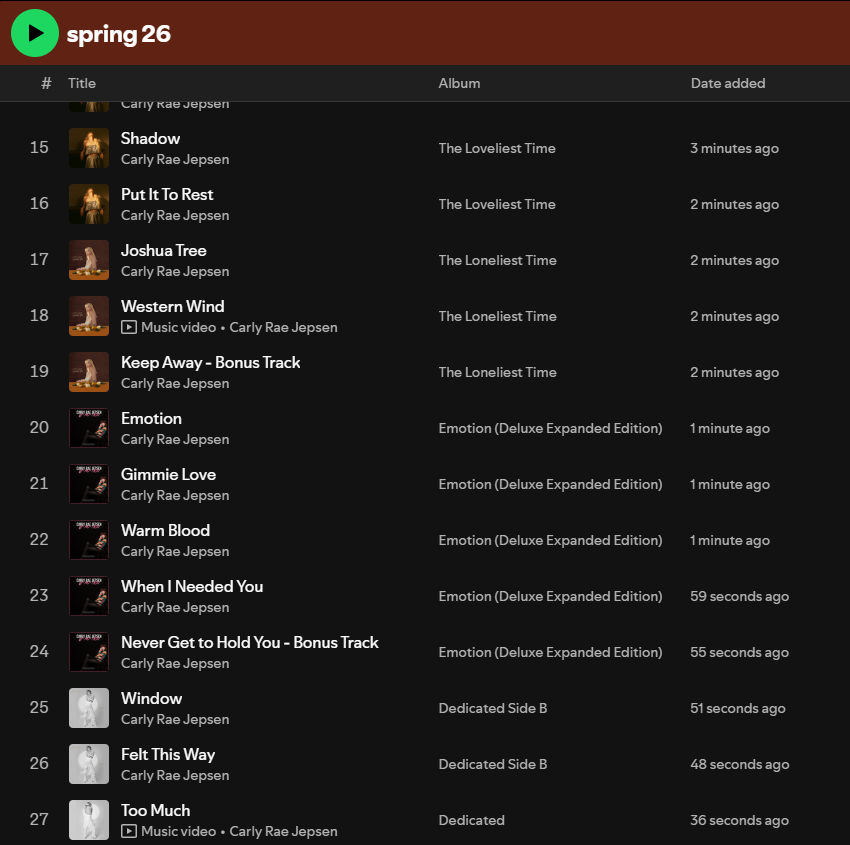Select the Warm Blood track title
The height and width of the screenshot is (845, 850).
165,530
